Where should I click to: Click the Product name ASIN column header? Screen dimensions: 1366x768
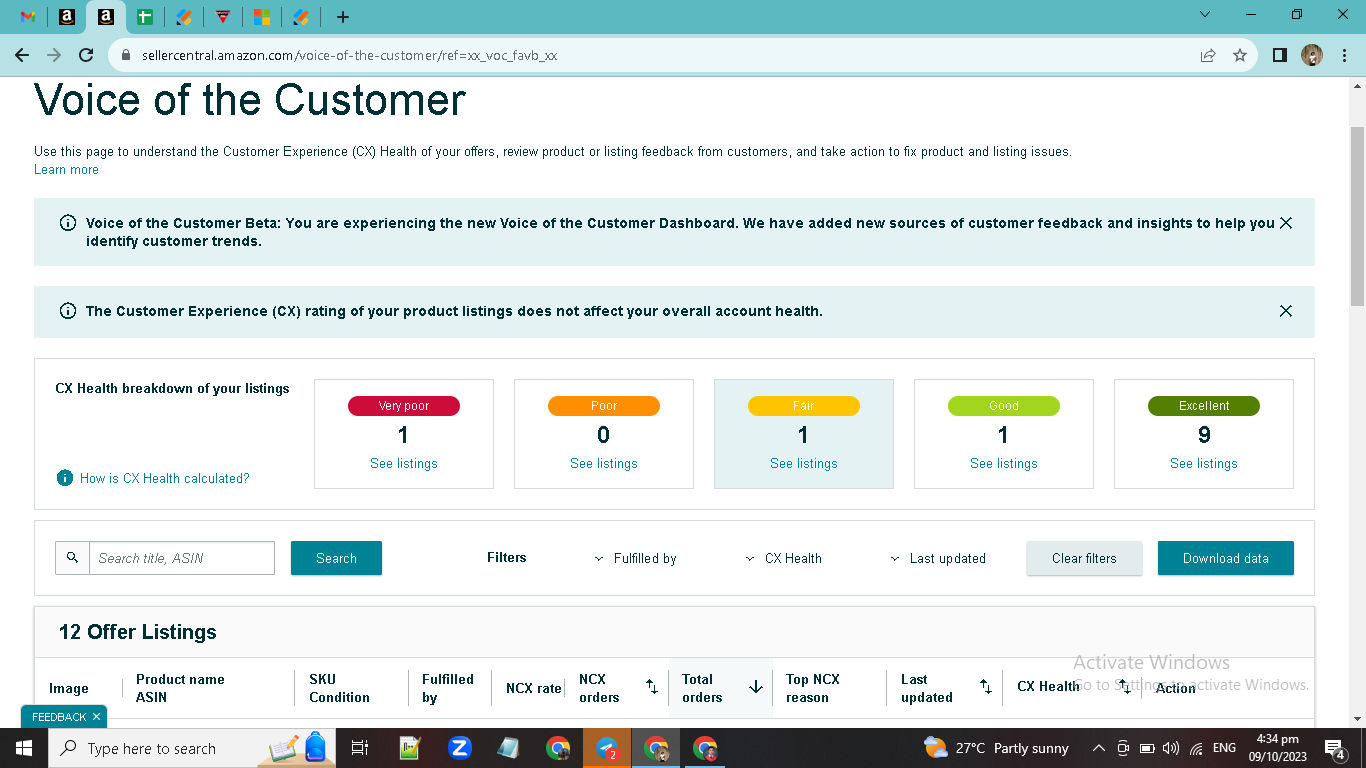(x=180, y=688)
